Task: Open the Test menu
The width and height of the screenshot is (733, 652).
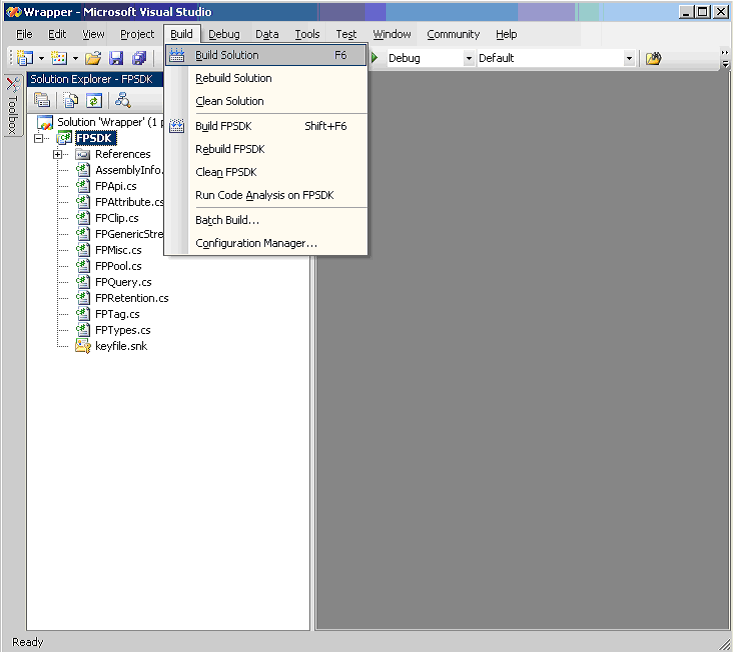Action: click(346, 34)
